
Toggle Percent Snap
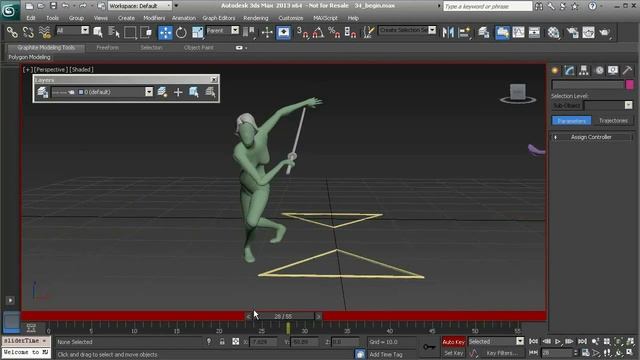334,32
